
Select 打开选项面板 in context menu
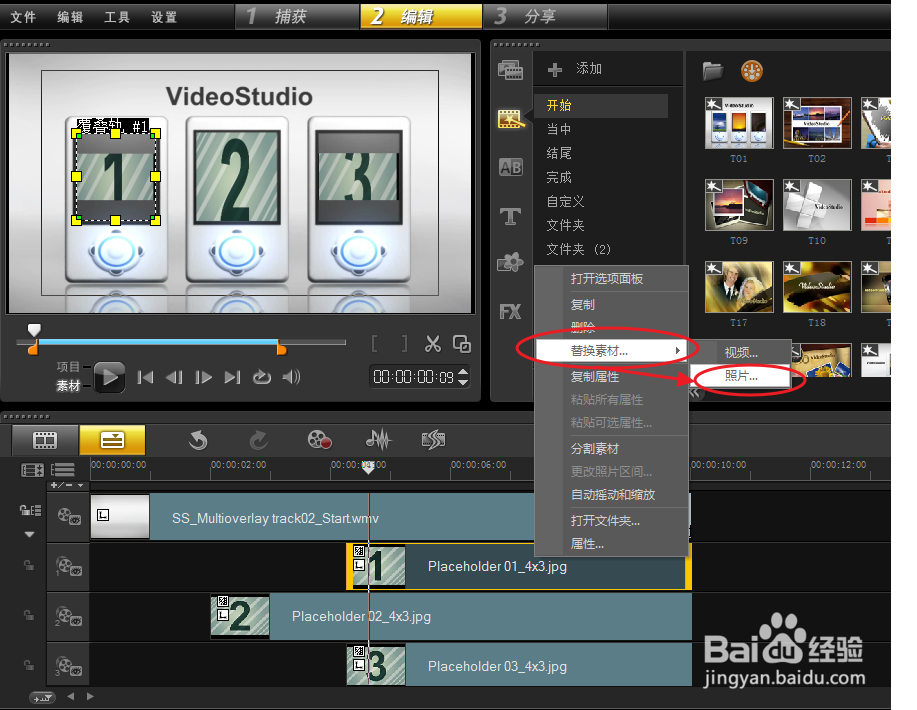pos(607,278)
